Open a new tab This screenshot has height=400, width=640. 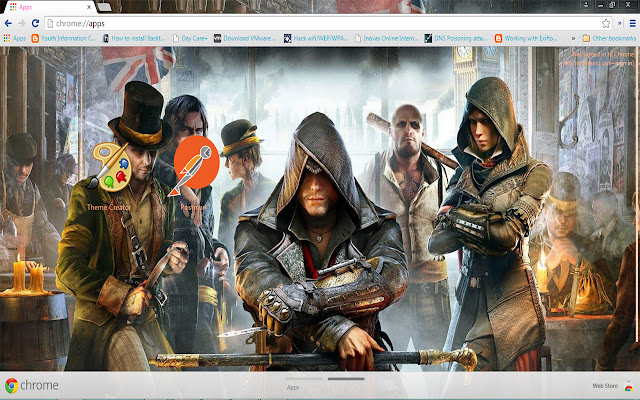(105, 7)
